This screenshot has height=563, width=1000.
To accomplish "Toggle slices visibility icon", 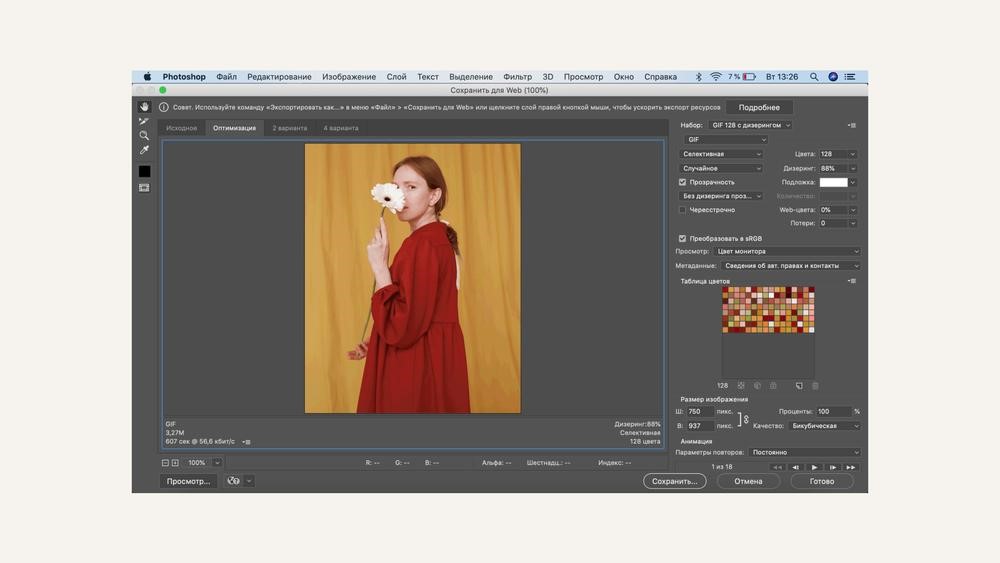I will point(144,188).
